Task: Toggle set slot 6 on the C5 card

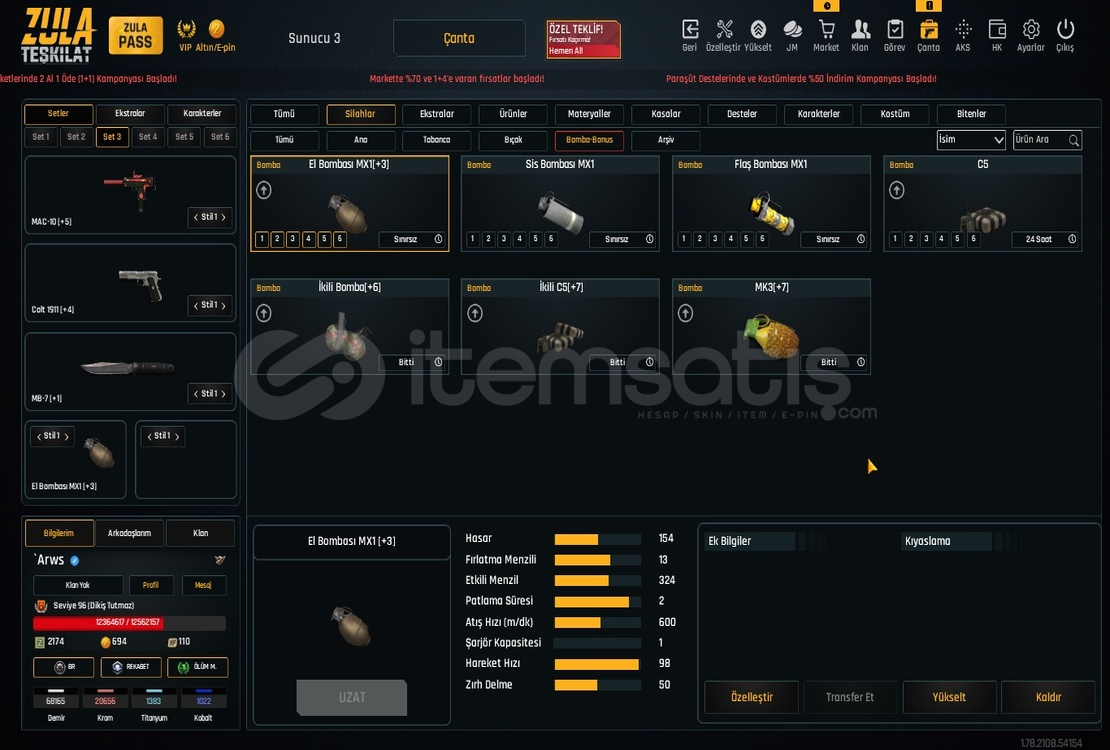Action: pyautogui.click(x=973, y=239)
